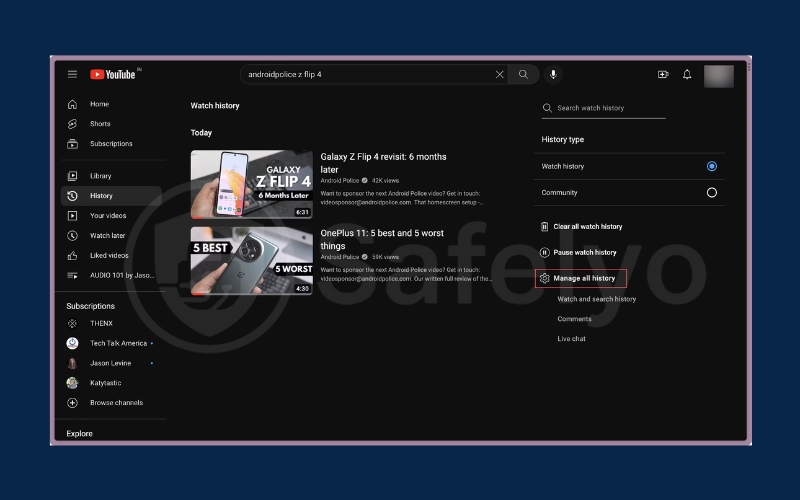
Task: Click Android Police under Galaxy video
Action: click(x=339, y=181)
